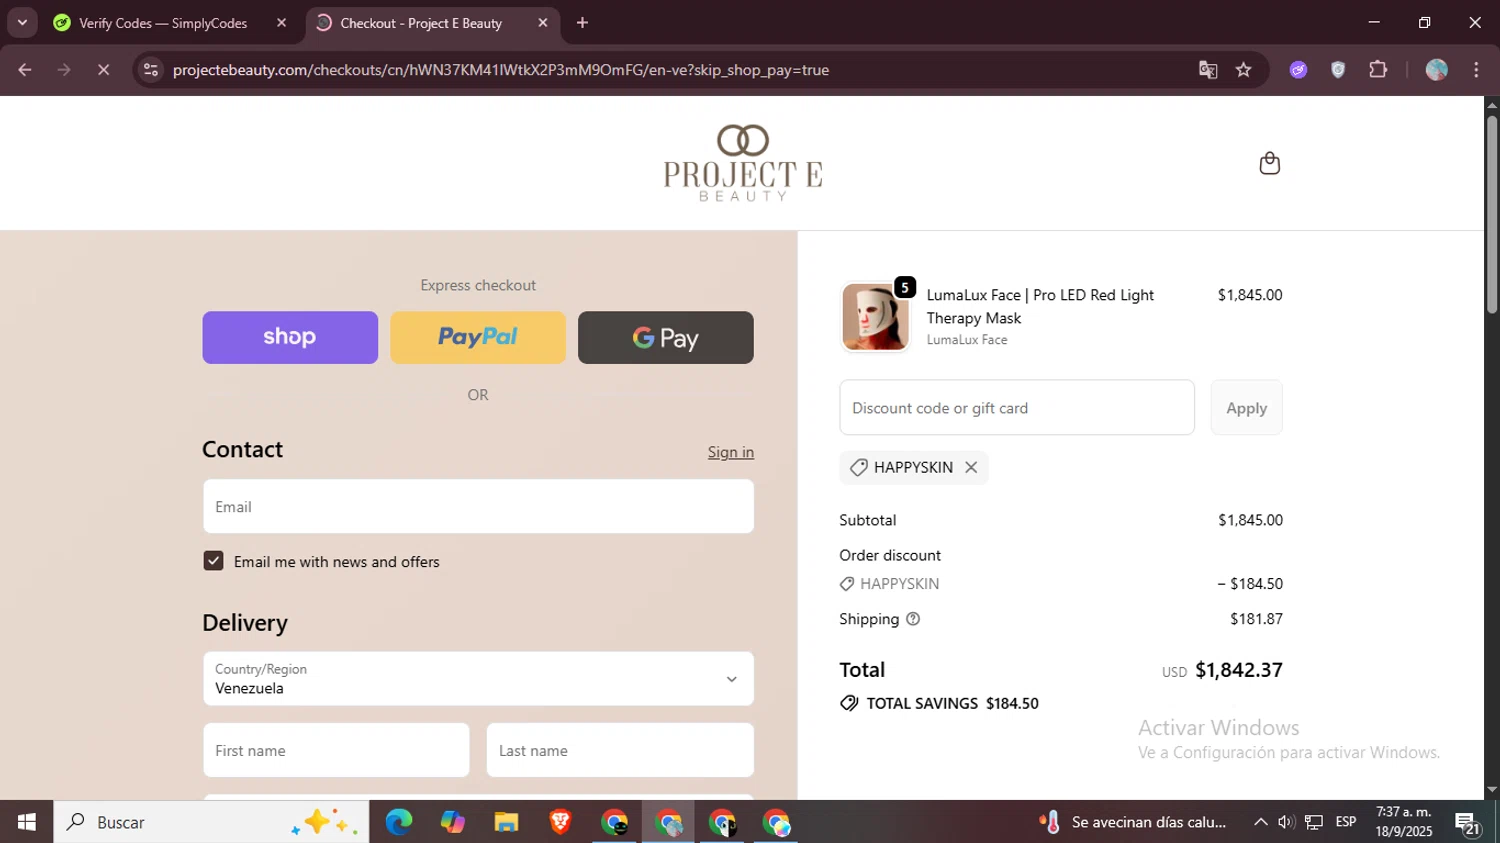Uncheck Email me with news and offers
The height and width of the screenshot is (843, 1500).
tap(213, 561)
